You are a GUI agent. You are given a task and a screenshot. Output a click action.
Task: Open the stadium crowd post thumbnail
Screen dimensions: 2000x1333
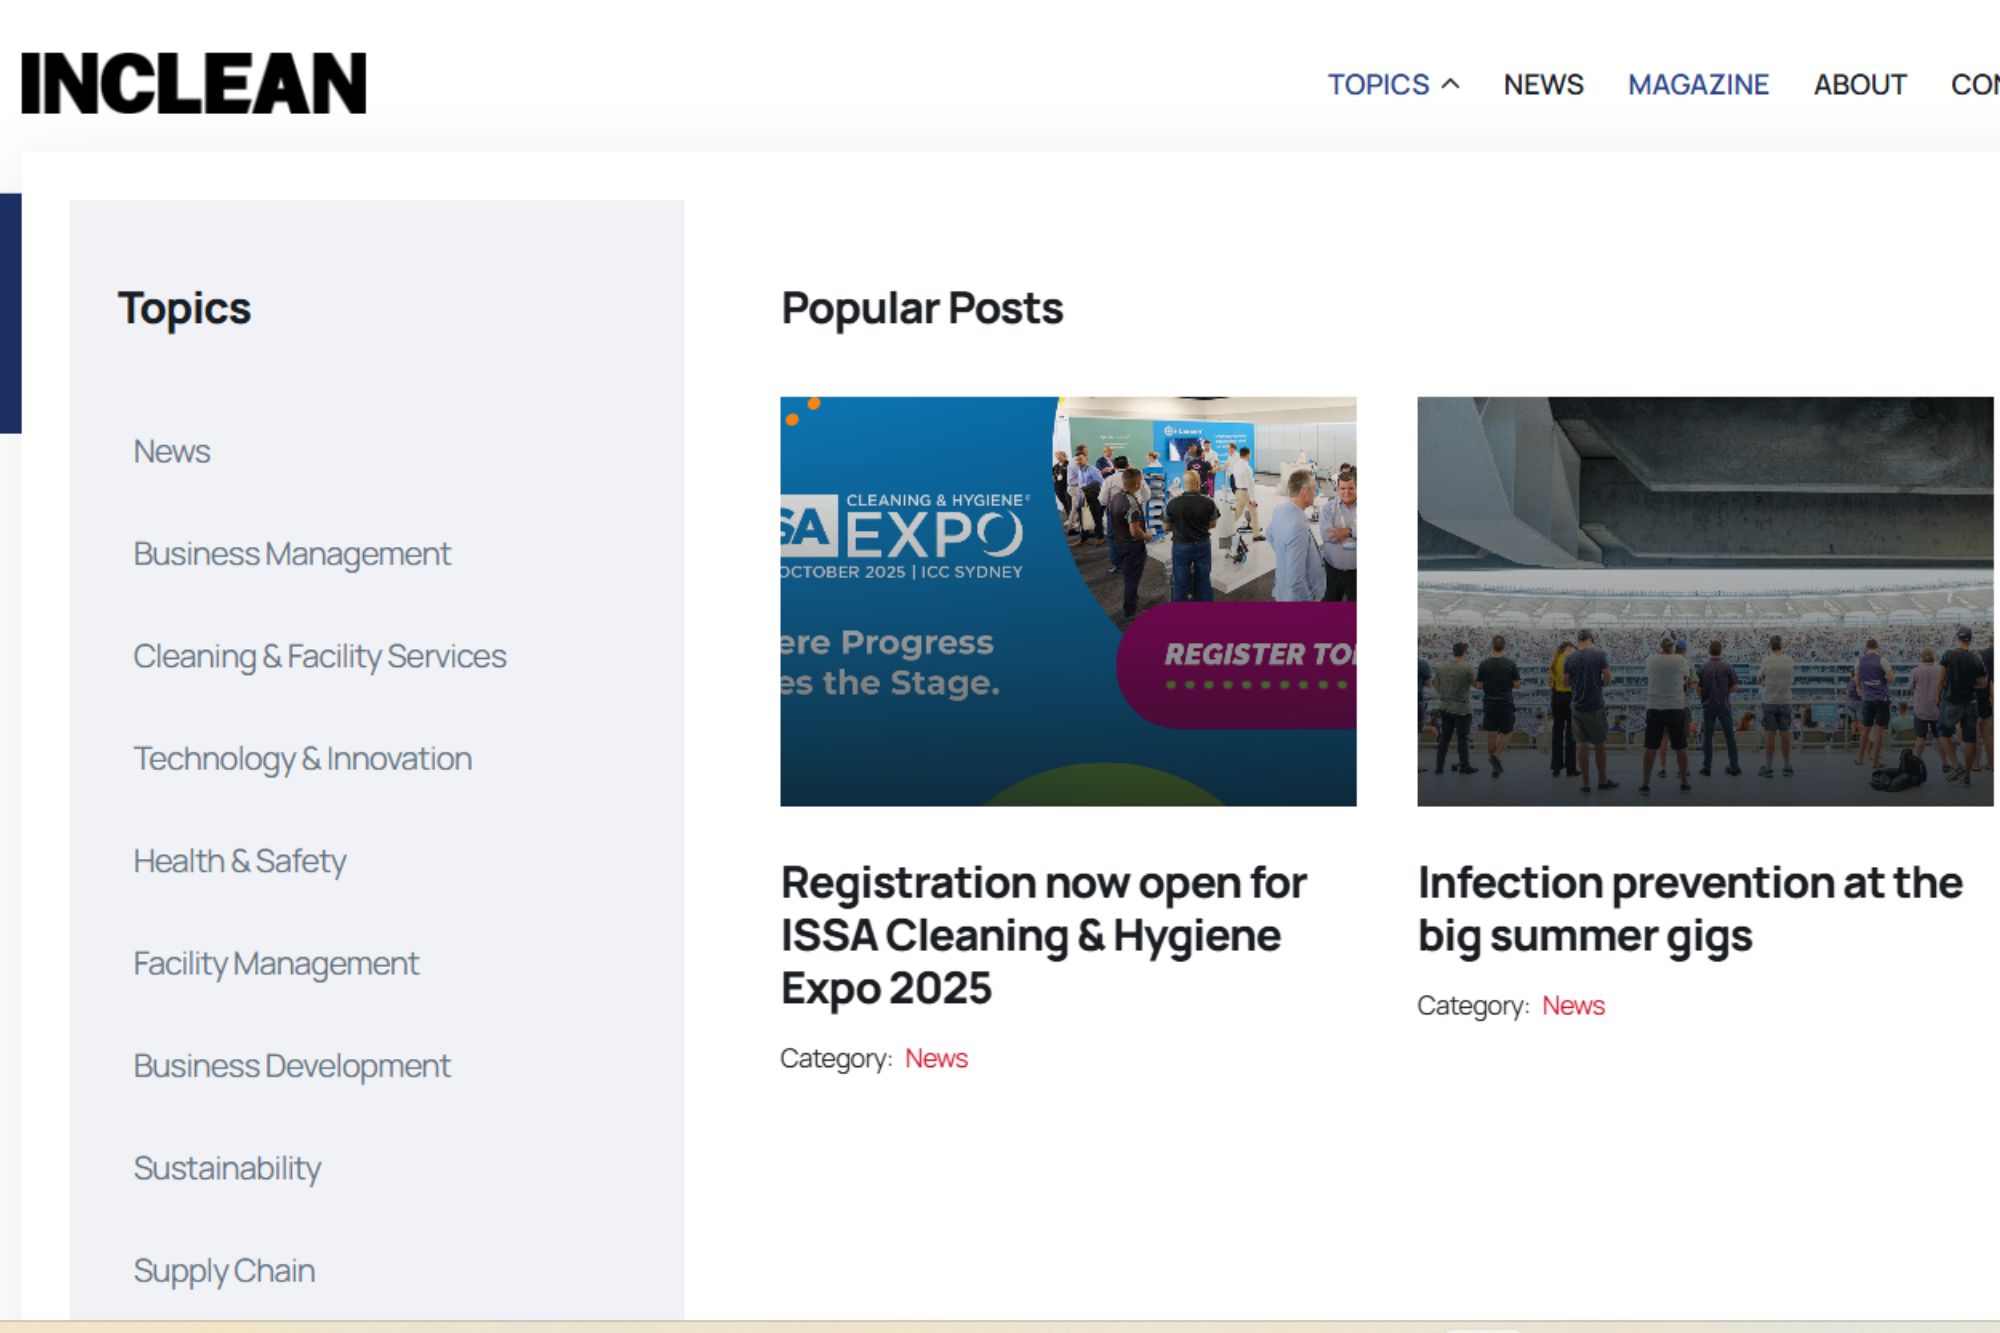[1704, 601]
